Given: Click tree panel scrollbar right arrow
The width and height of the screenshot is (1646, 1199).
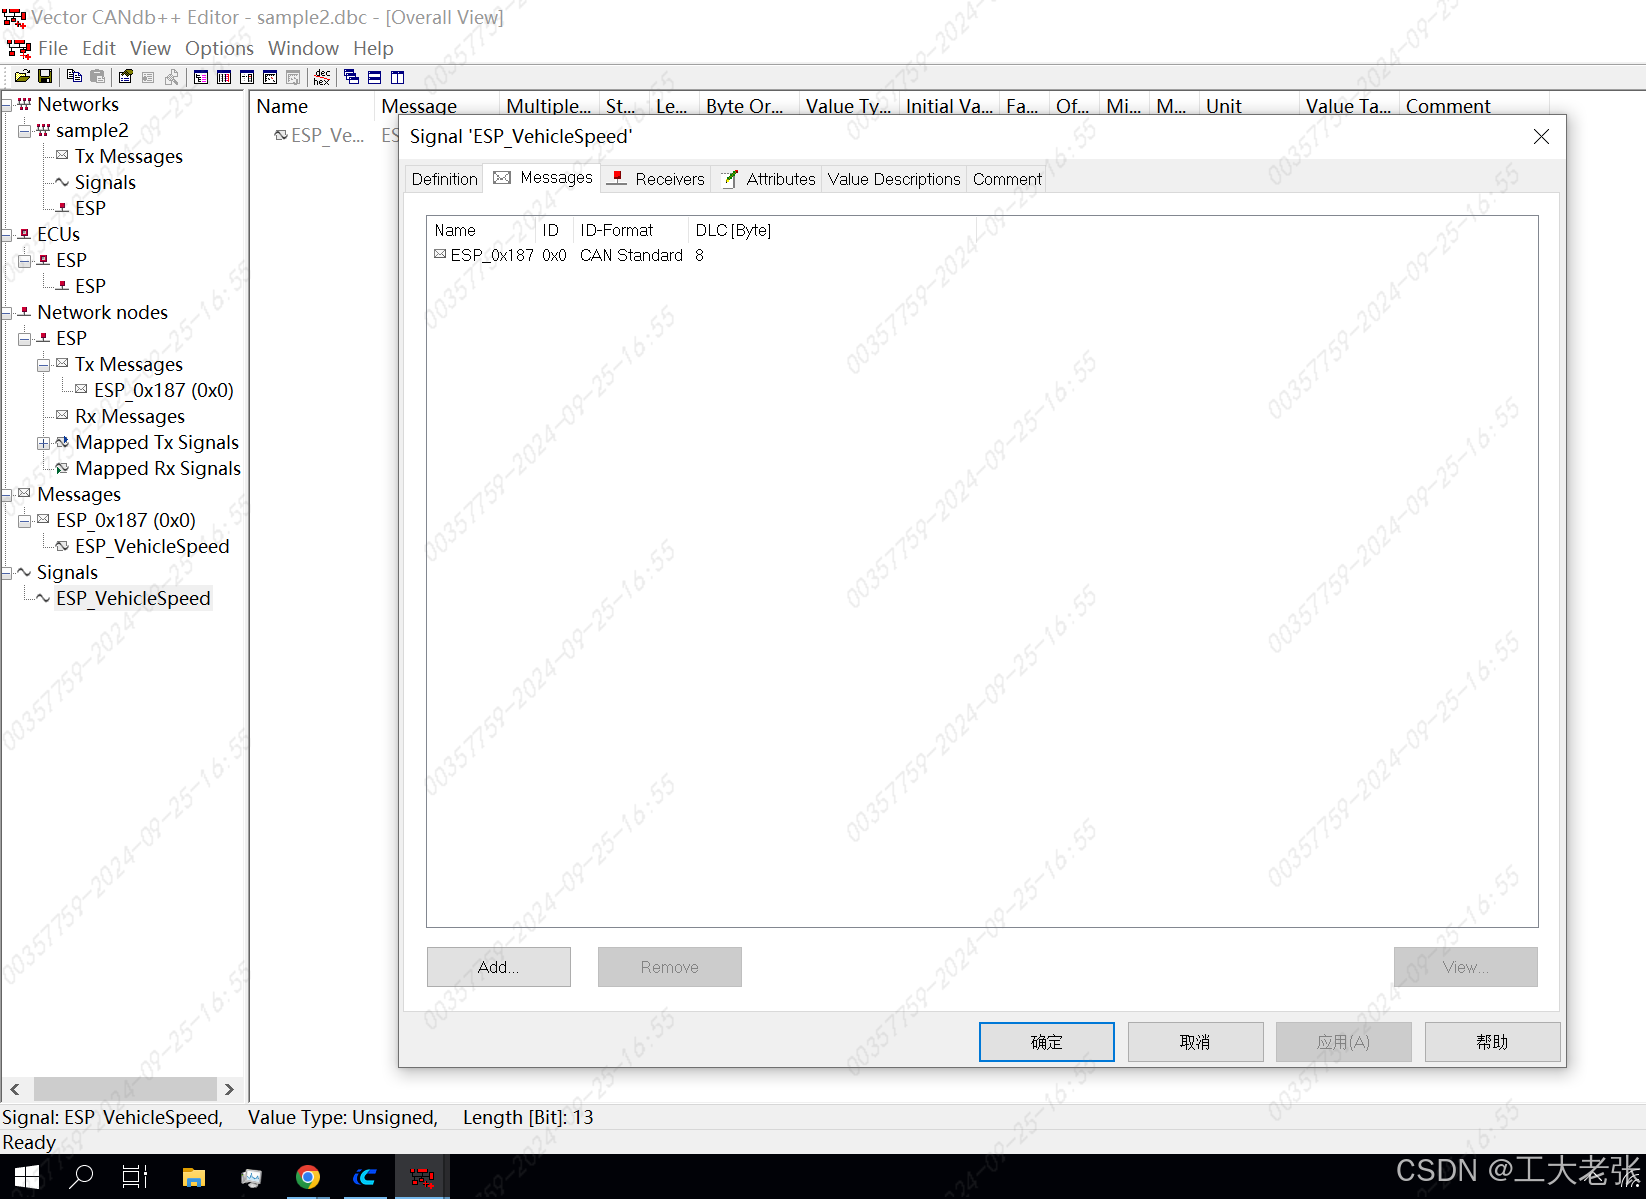Looking at the screenshot, I should tap(229, 1089).
